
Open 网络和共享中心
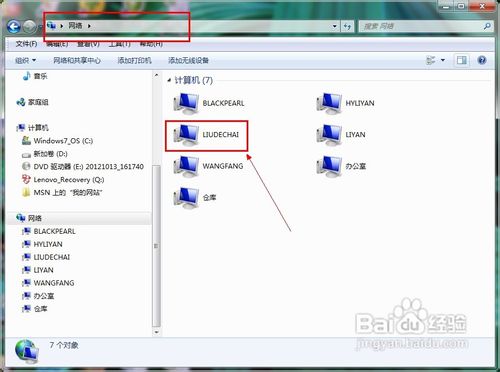(x=77, y=60)
